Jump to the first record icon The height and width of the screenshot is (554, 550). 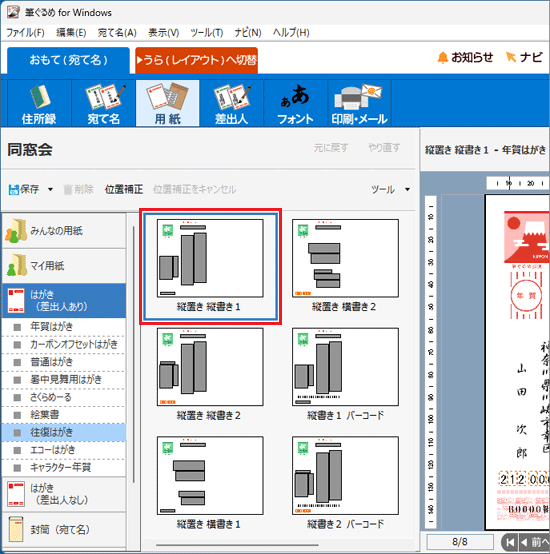click(x=510, y=542)
